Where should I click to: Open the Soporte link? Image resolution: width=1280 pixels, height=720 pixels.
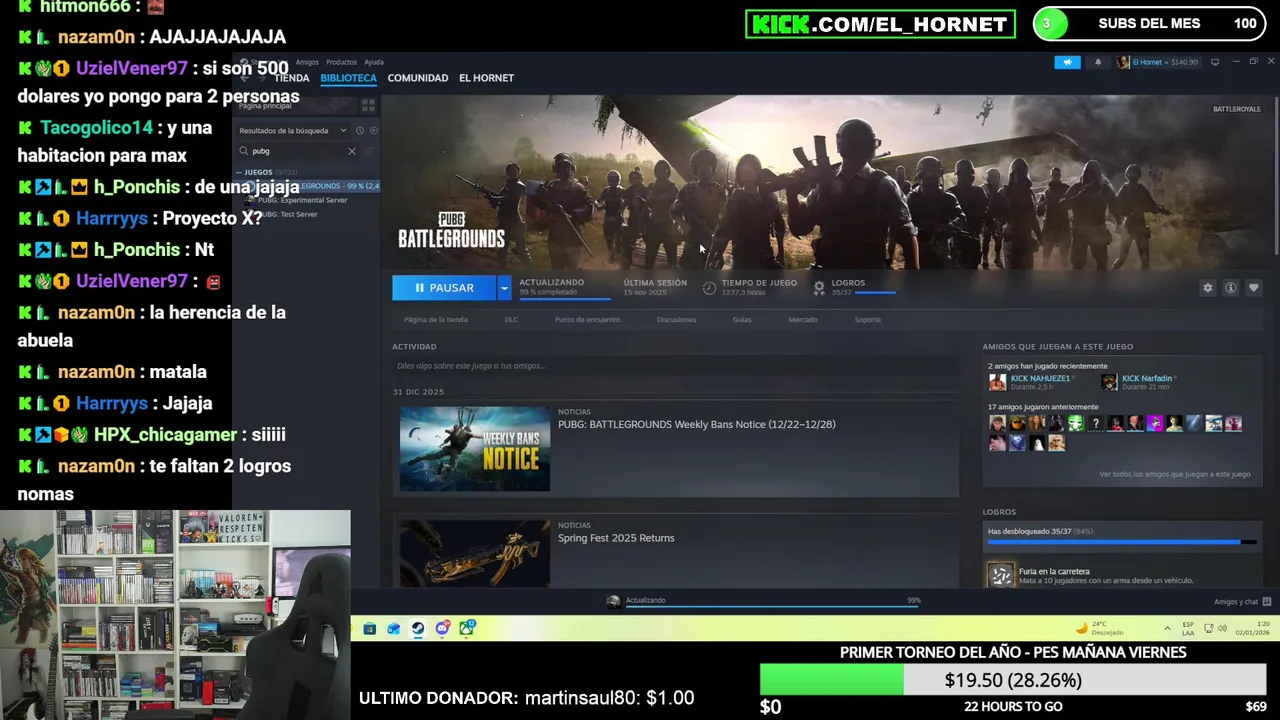tap(867, 320)
